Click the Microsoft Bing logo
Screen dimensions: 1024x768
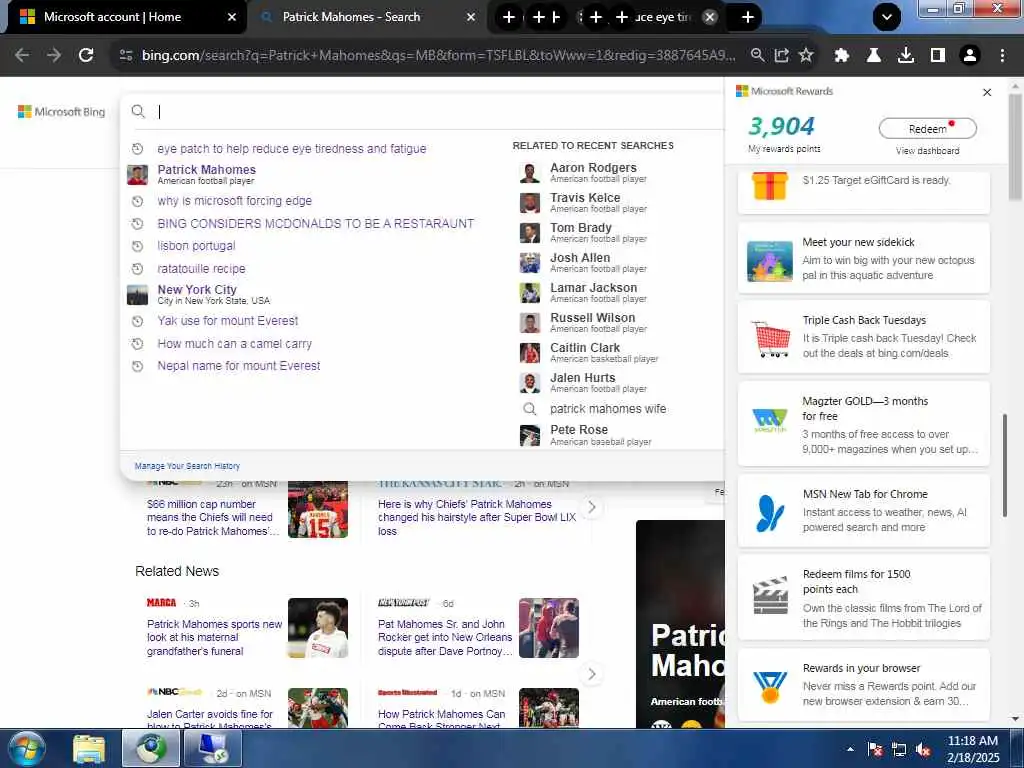61,112
